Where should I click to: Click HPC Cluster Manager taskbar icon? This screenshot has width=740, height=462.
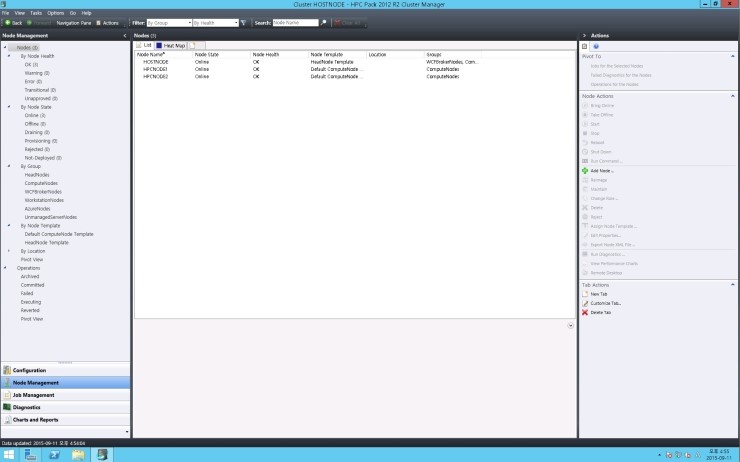(x=102, y=455)
